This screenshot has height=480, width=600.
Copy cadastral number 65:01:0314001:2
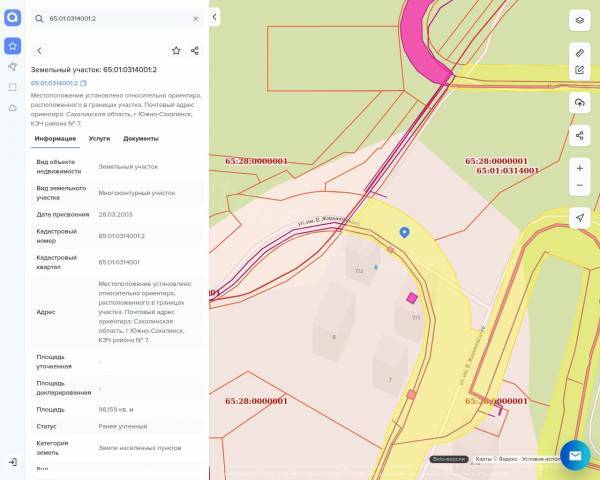point(84,83)
